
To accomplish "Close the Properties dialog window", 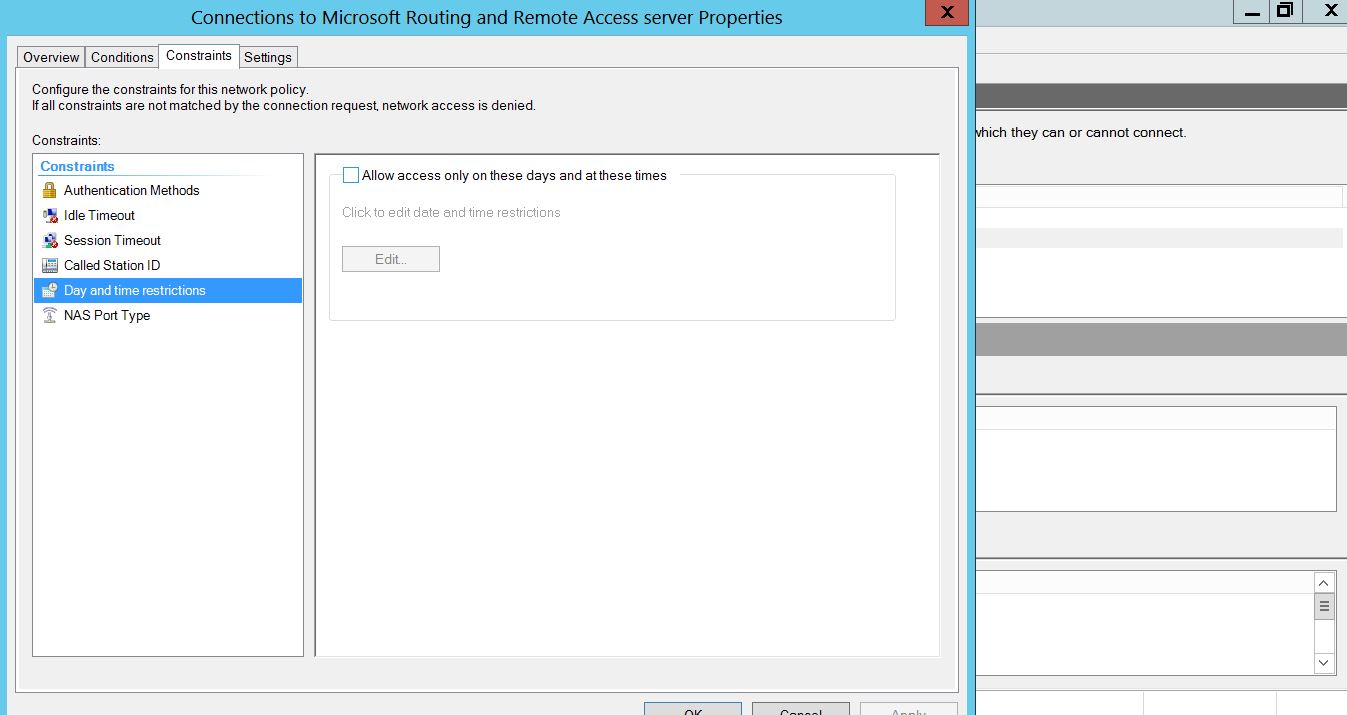I will pos(945,13).
